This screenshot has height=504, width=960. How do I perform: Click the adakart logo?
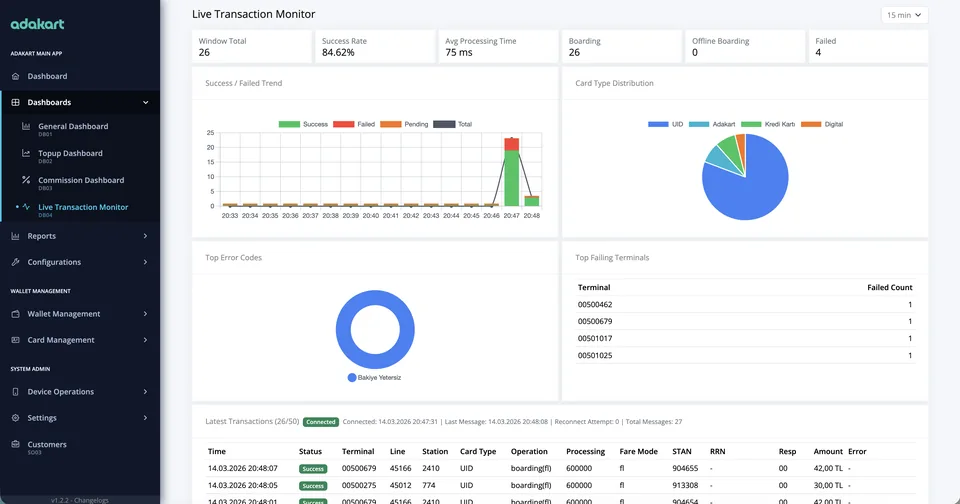pos(37,24)
